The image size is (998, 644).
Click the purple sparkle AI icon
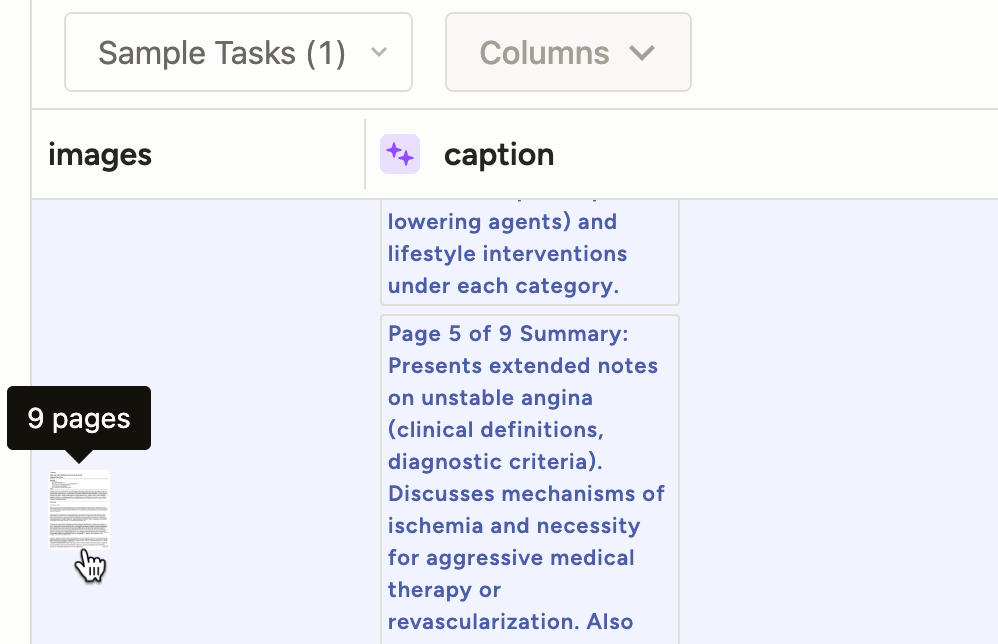click(x=400, y=154)
